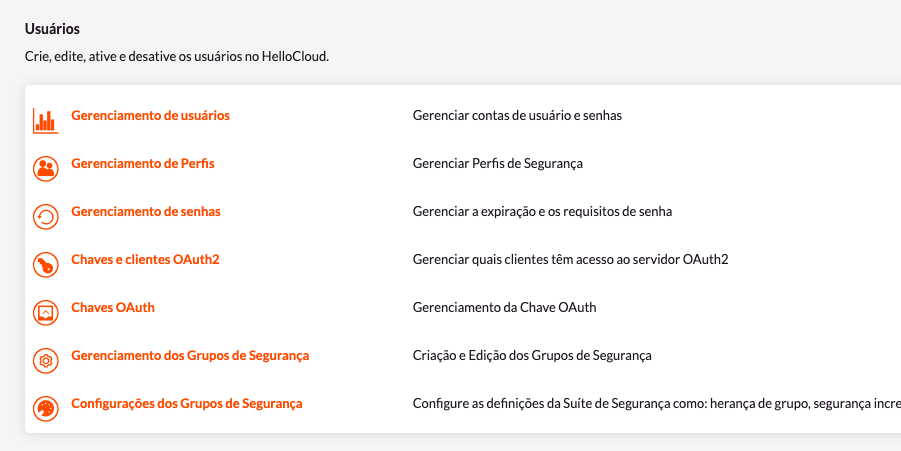The height and width of the screenshot is (451, 901).
Task: Click the key icon for OAuth2 clients
Action: point(45,265)
